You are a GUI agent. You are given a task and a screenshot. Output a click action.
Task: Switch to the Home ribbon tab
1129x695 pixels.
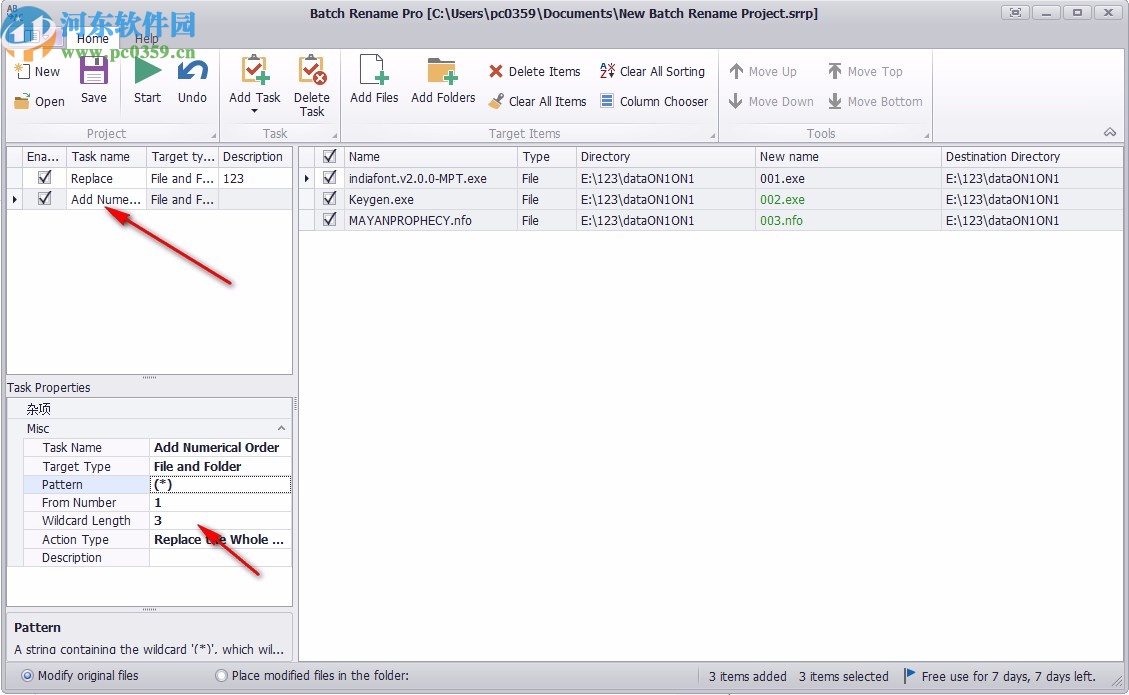(x=93, y=39)
